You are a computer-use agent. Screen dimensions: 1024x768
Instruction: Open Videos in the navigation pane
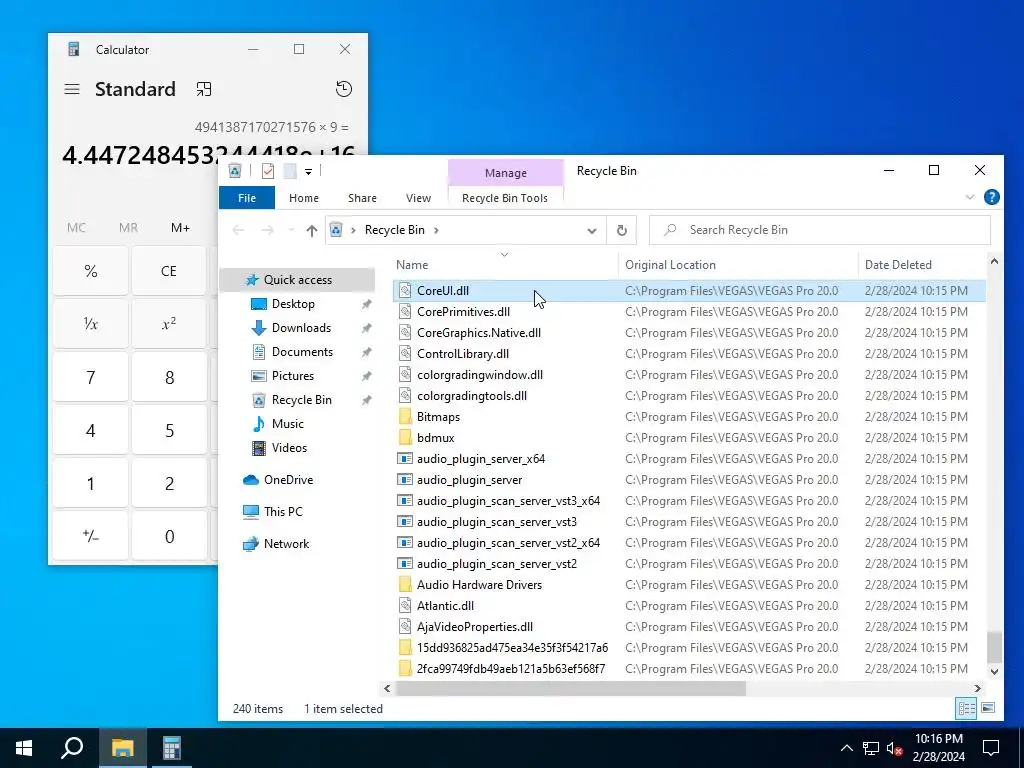pos(289,448)
